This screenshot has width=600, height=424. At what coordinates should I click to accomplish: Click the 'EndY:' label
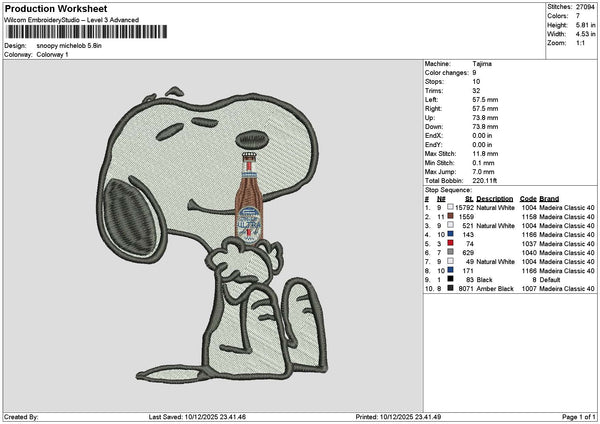tap(434, 145)
